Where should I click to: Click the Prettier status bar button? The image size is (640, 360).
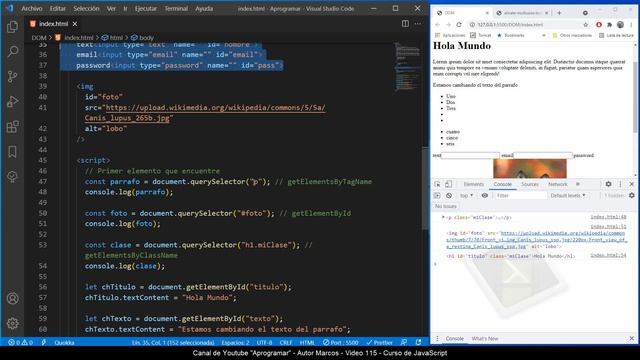[380, 342]
